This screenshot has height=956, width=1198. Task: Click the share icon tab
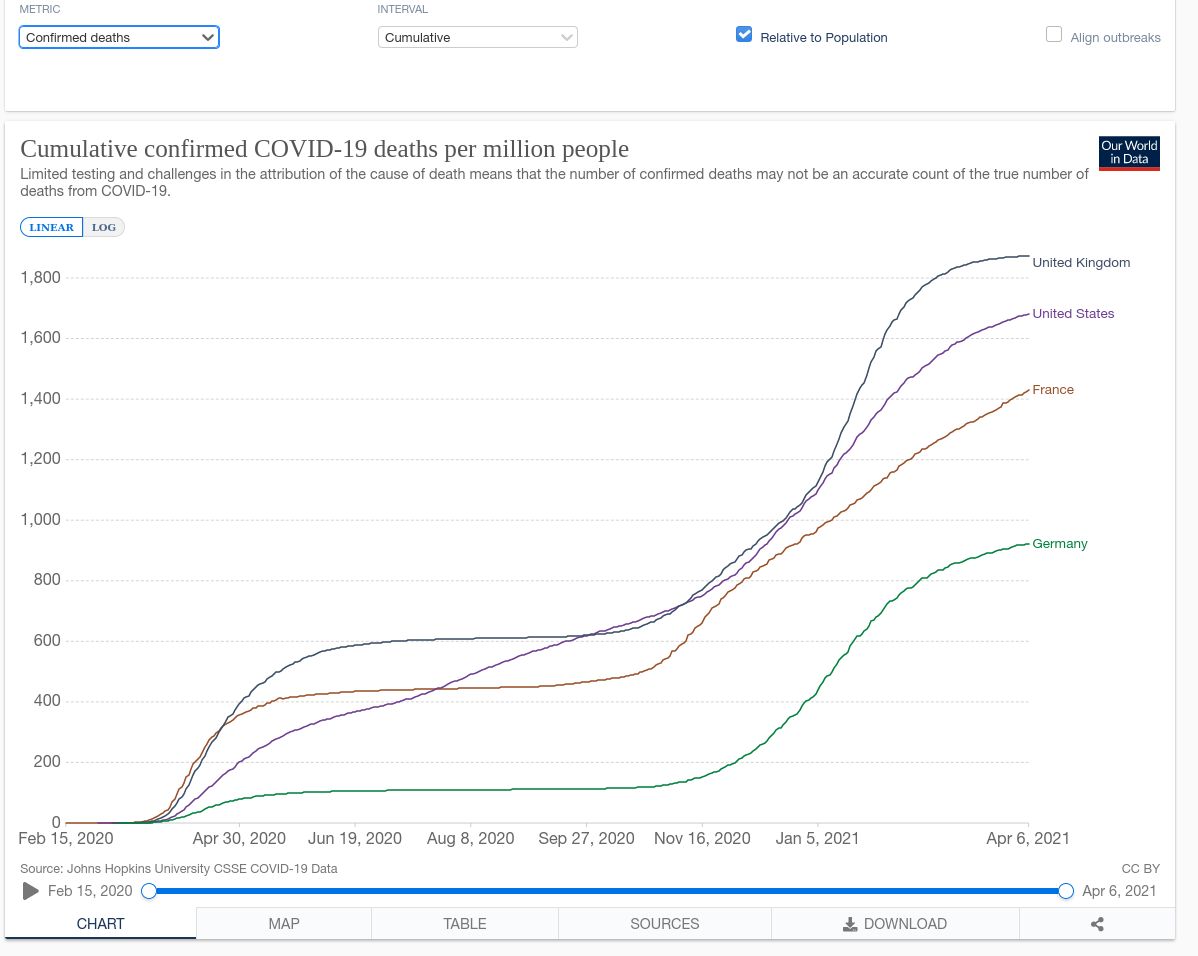pyautogui.click(x=1097, y=924)
